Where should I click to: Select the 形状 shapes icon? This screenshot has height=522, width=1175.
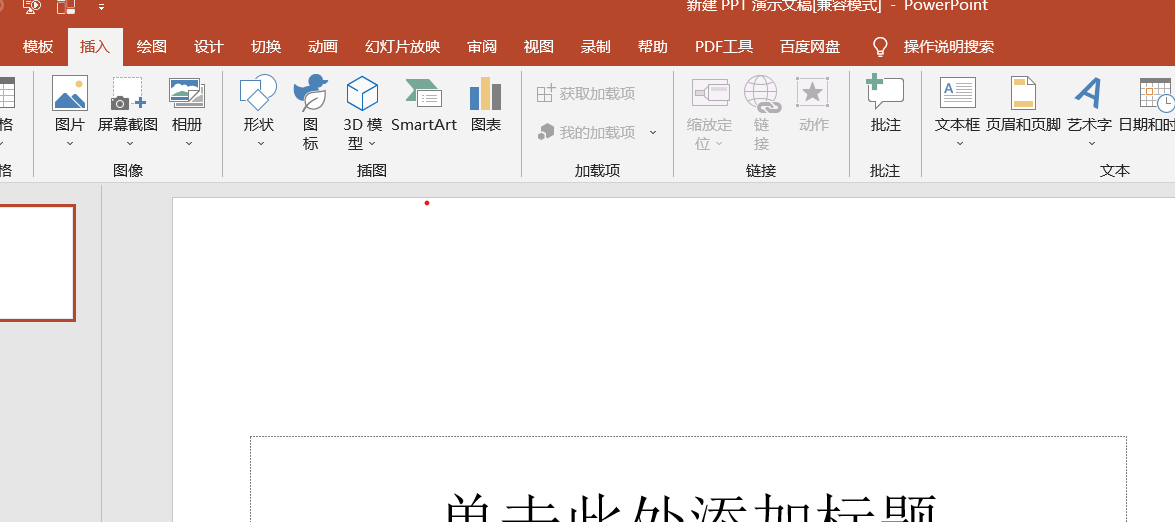click(259, 93)
